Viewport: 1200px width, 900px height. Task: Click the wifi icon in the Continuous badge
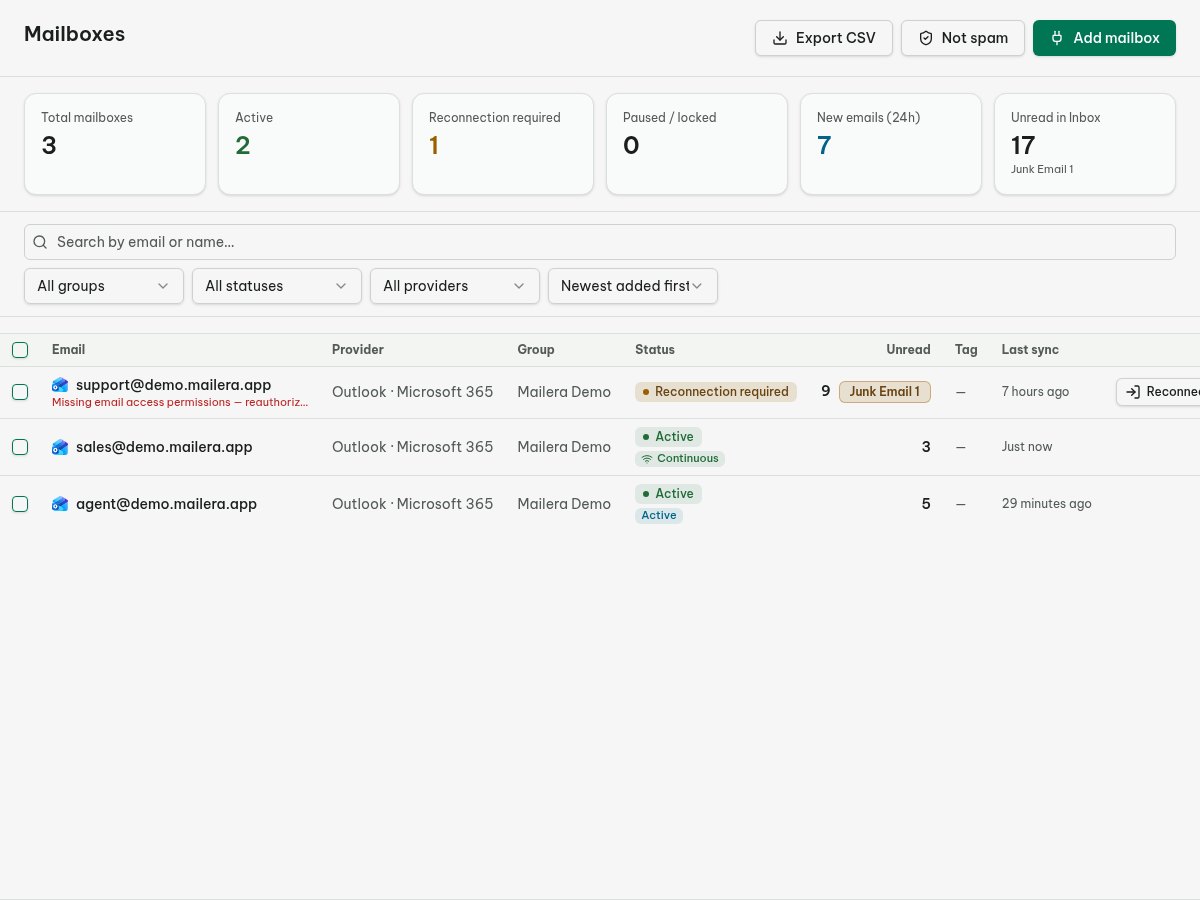pyautogui.click(x=647, y=459)
